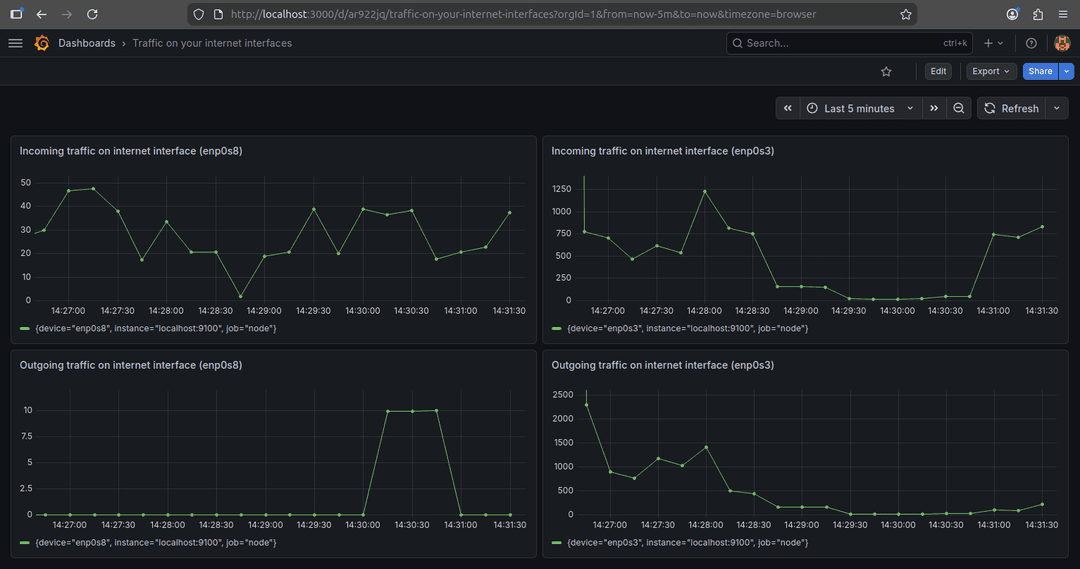
Task: Click the shield tracking protection icon
Action: (x=198, y=14)
